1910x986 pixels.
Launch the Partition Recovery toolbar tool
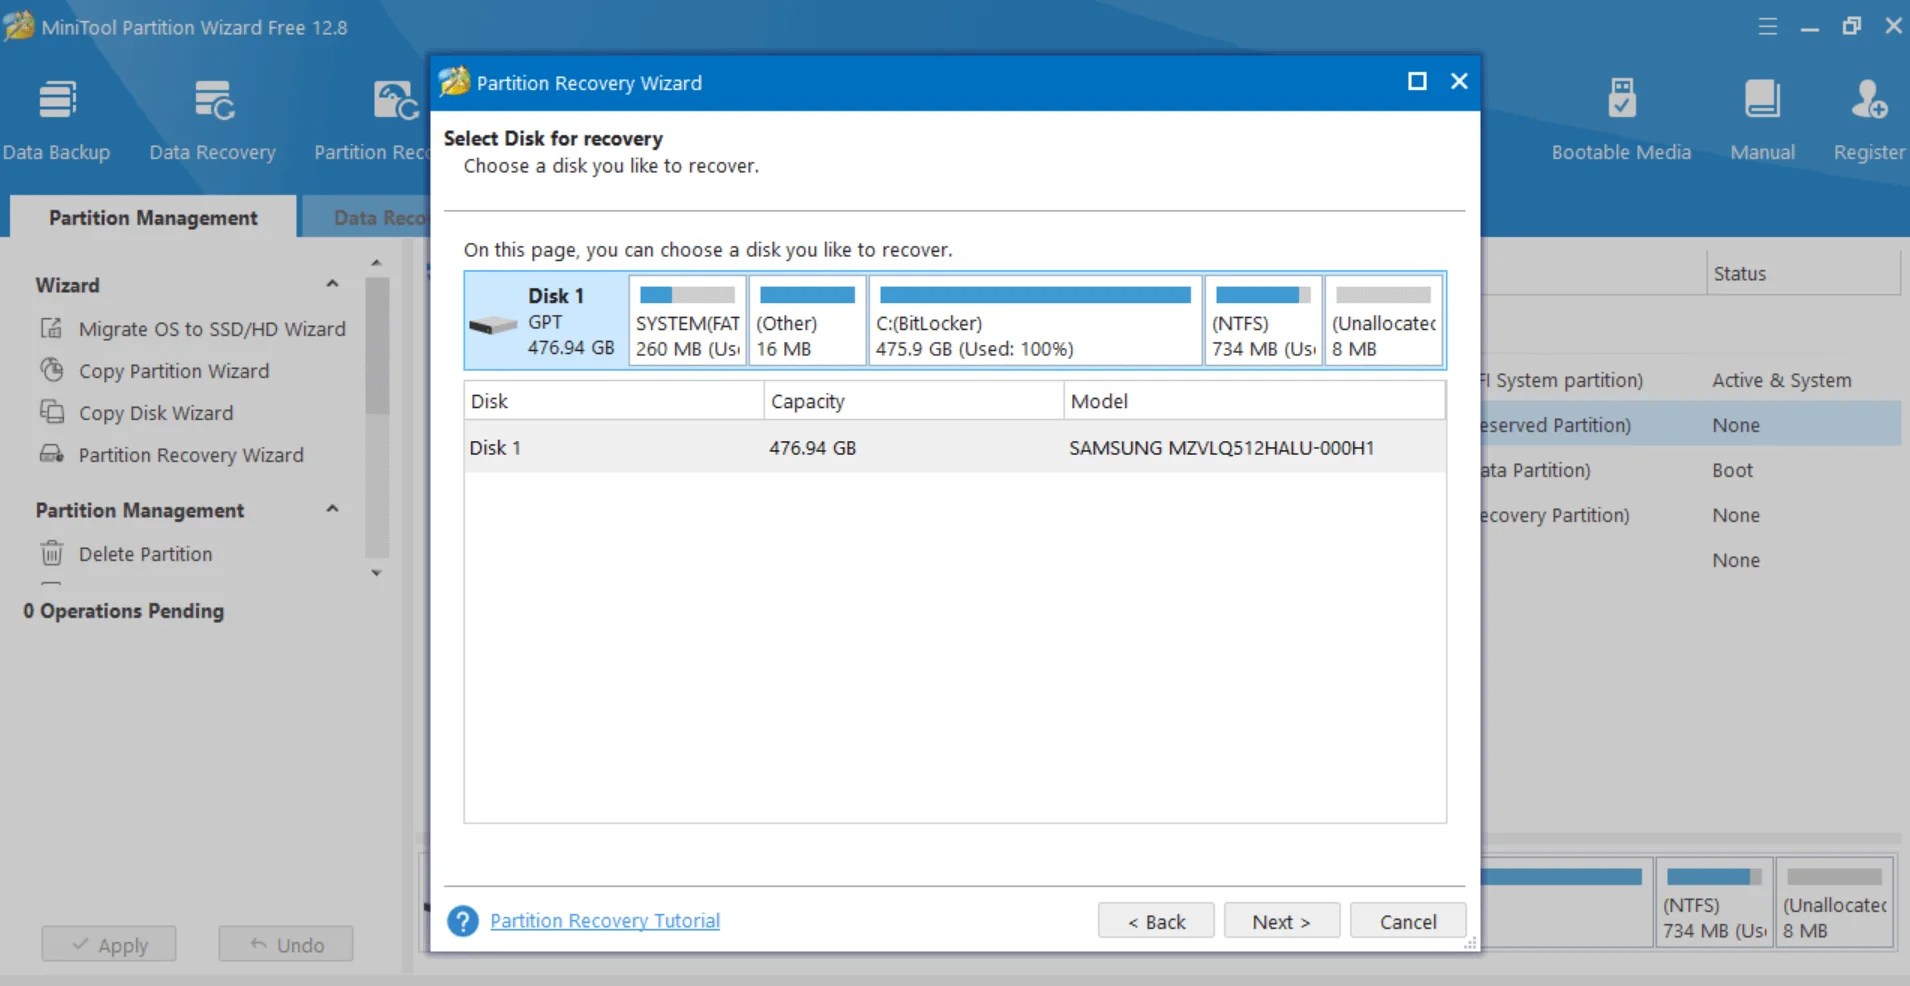(x=392, y=115)
